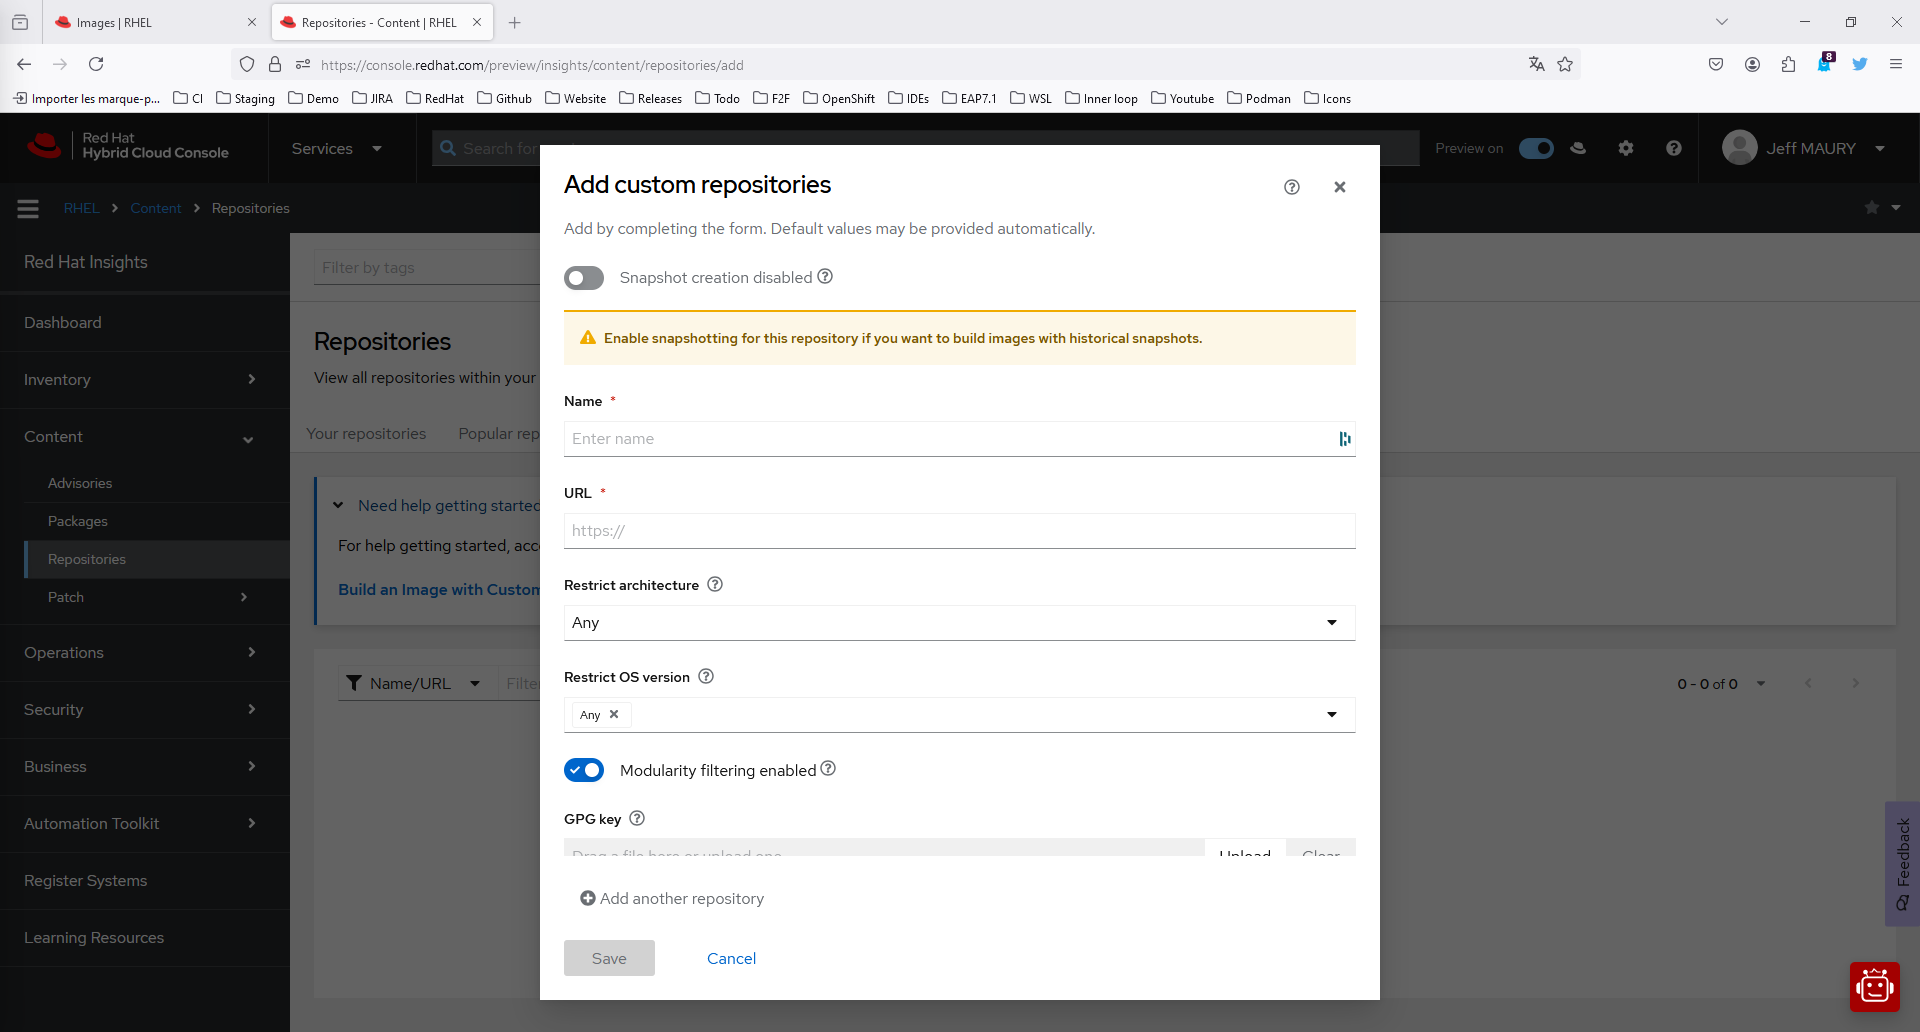
Task: Open console settings via the gear icon
Action: coord(1625,147)
